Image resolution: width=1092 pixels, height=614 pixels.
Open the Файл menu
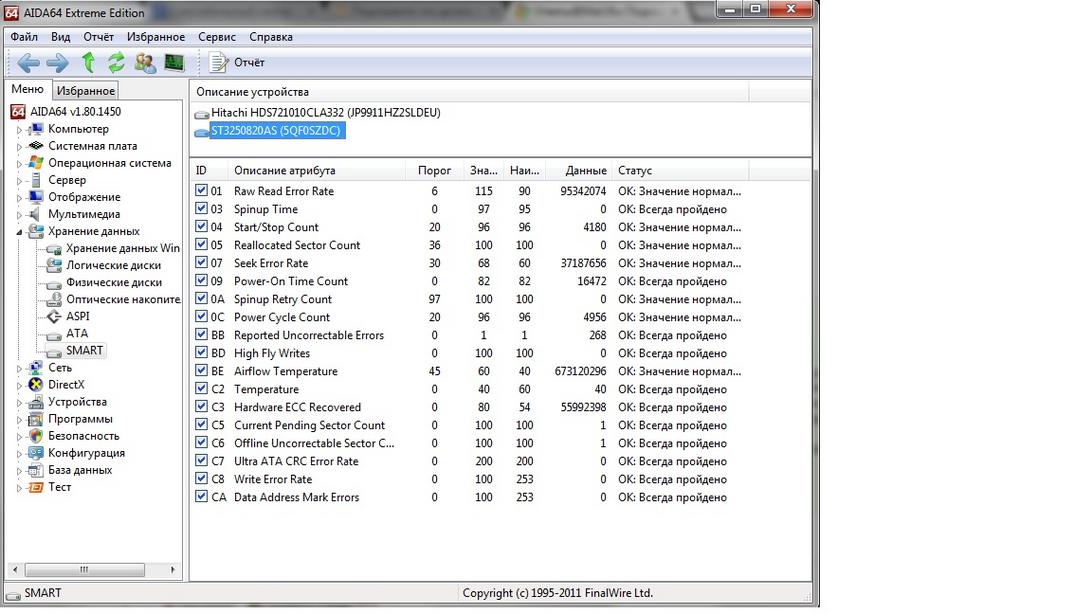click(24, 37)
